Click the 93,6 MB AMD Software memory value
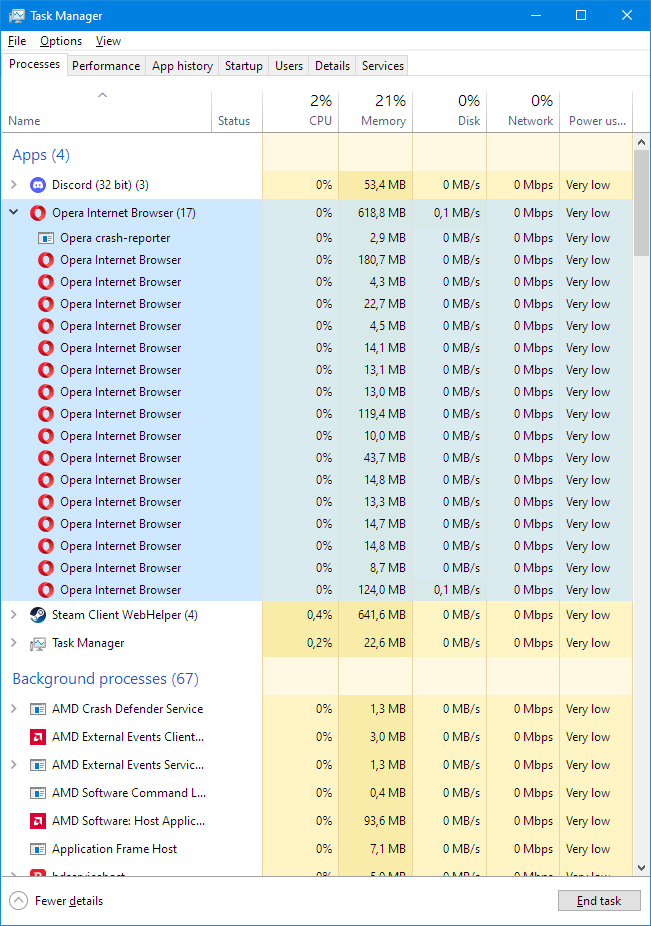 [385, 821]
